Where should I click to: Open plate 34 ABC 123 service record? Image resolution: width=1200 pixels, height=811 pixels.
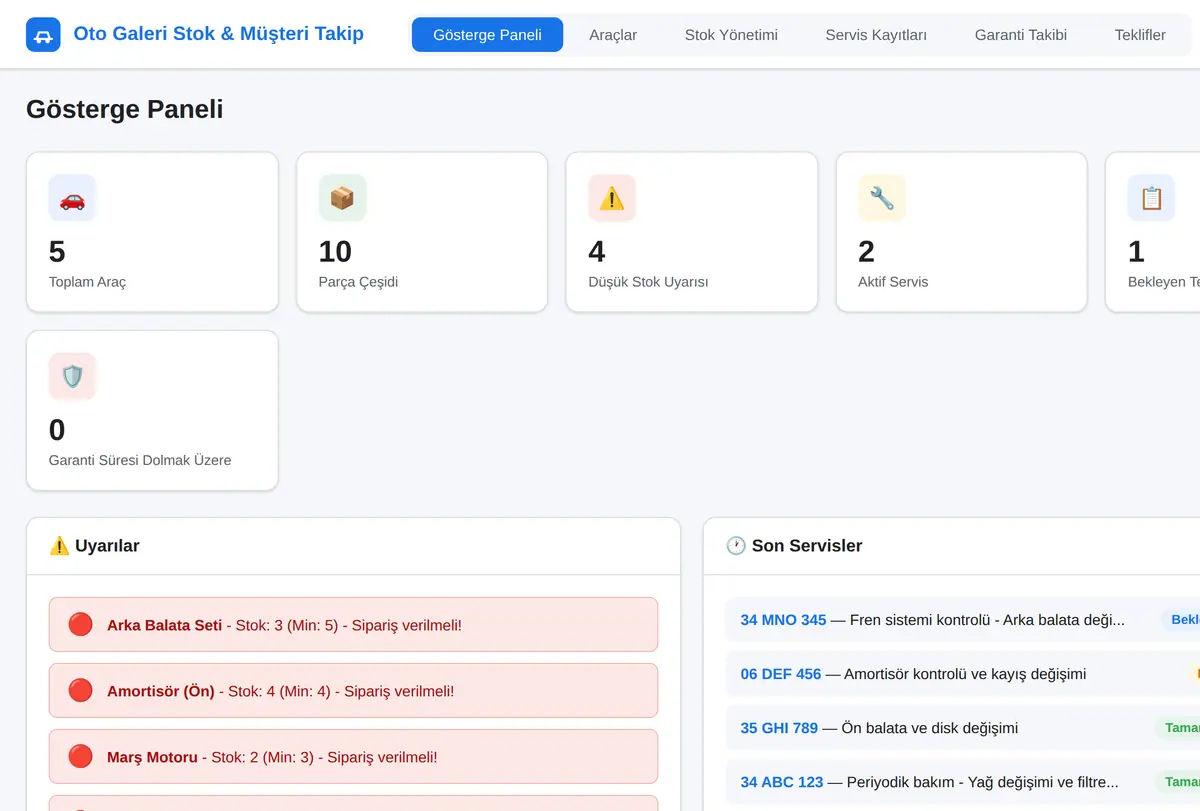point(782,782)
